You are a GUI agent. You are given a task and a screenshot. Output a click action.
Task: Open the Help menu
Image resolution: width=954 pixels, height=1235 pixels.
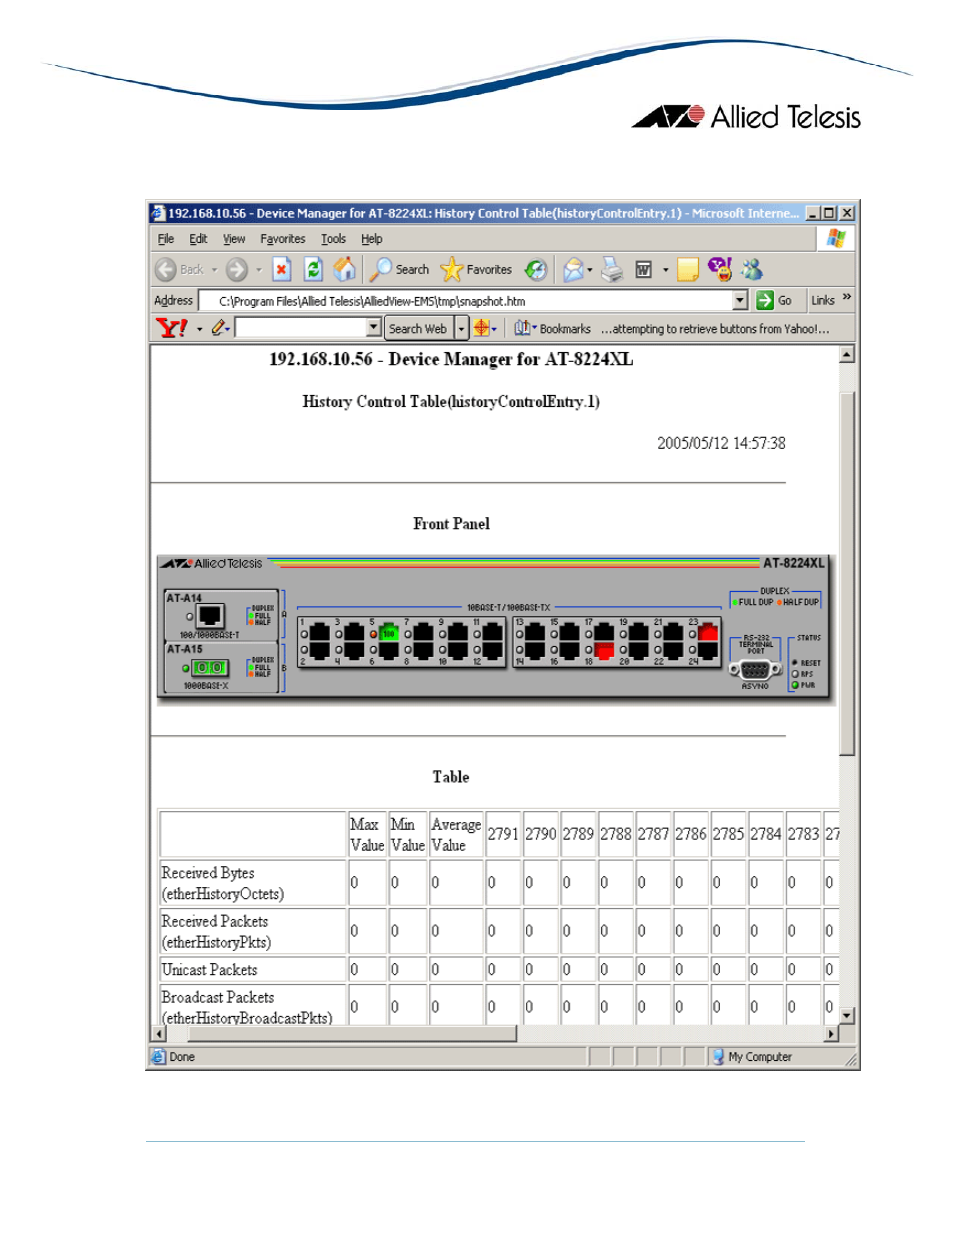pos(372,239)
